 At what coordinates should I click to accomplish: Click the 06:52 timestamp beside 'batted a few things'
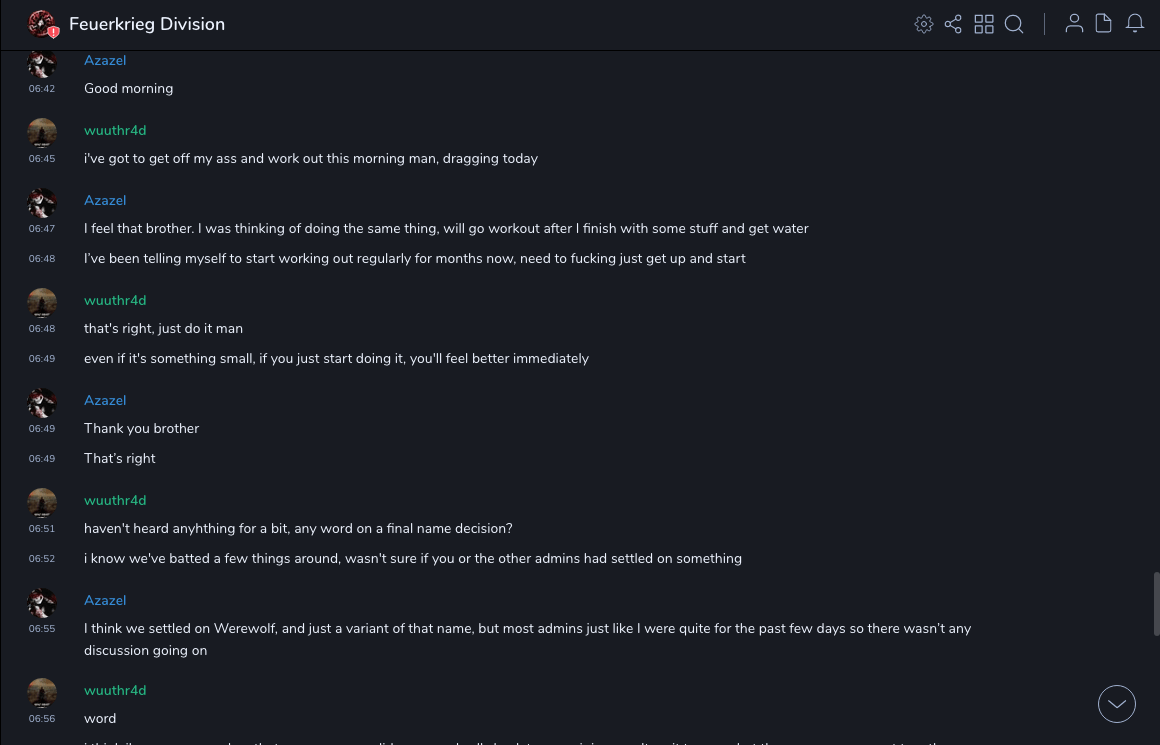coord(42,559)
